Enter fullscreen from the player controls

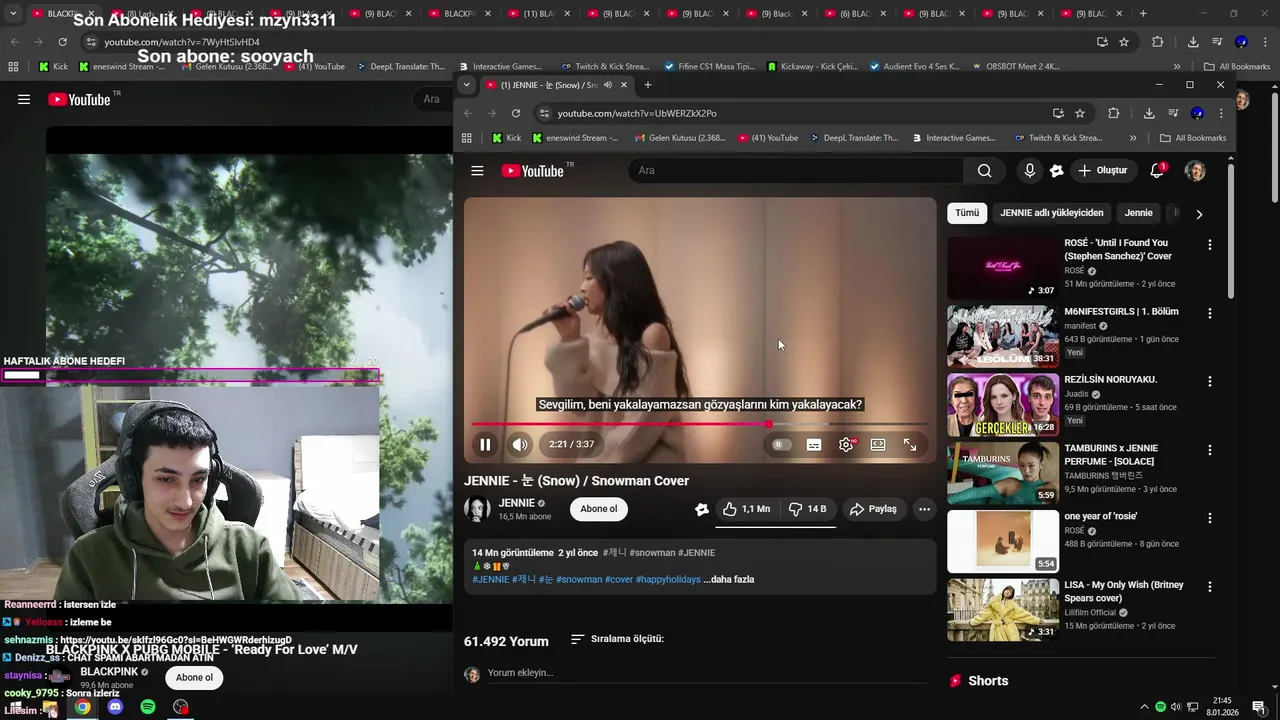click(910, 445)
